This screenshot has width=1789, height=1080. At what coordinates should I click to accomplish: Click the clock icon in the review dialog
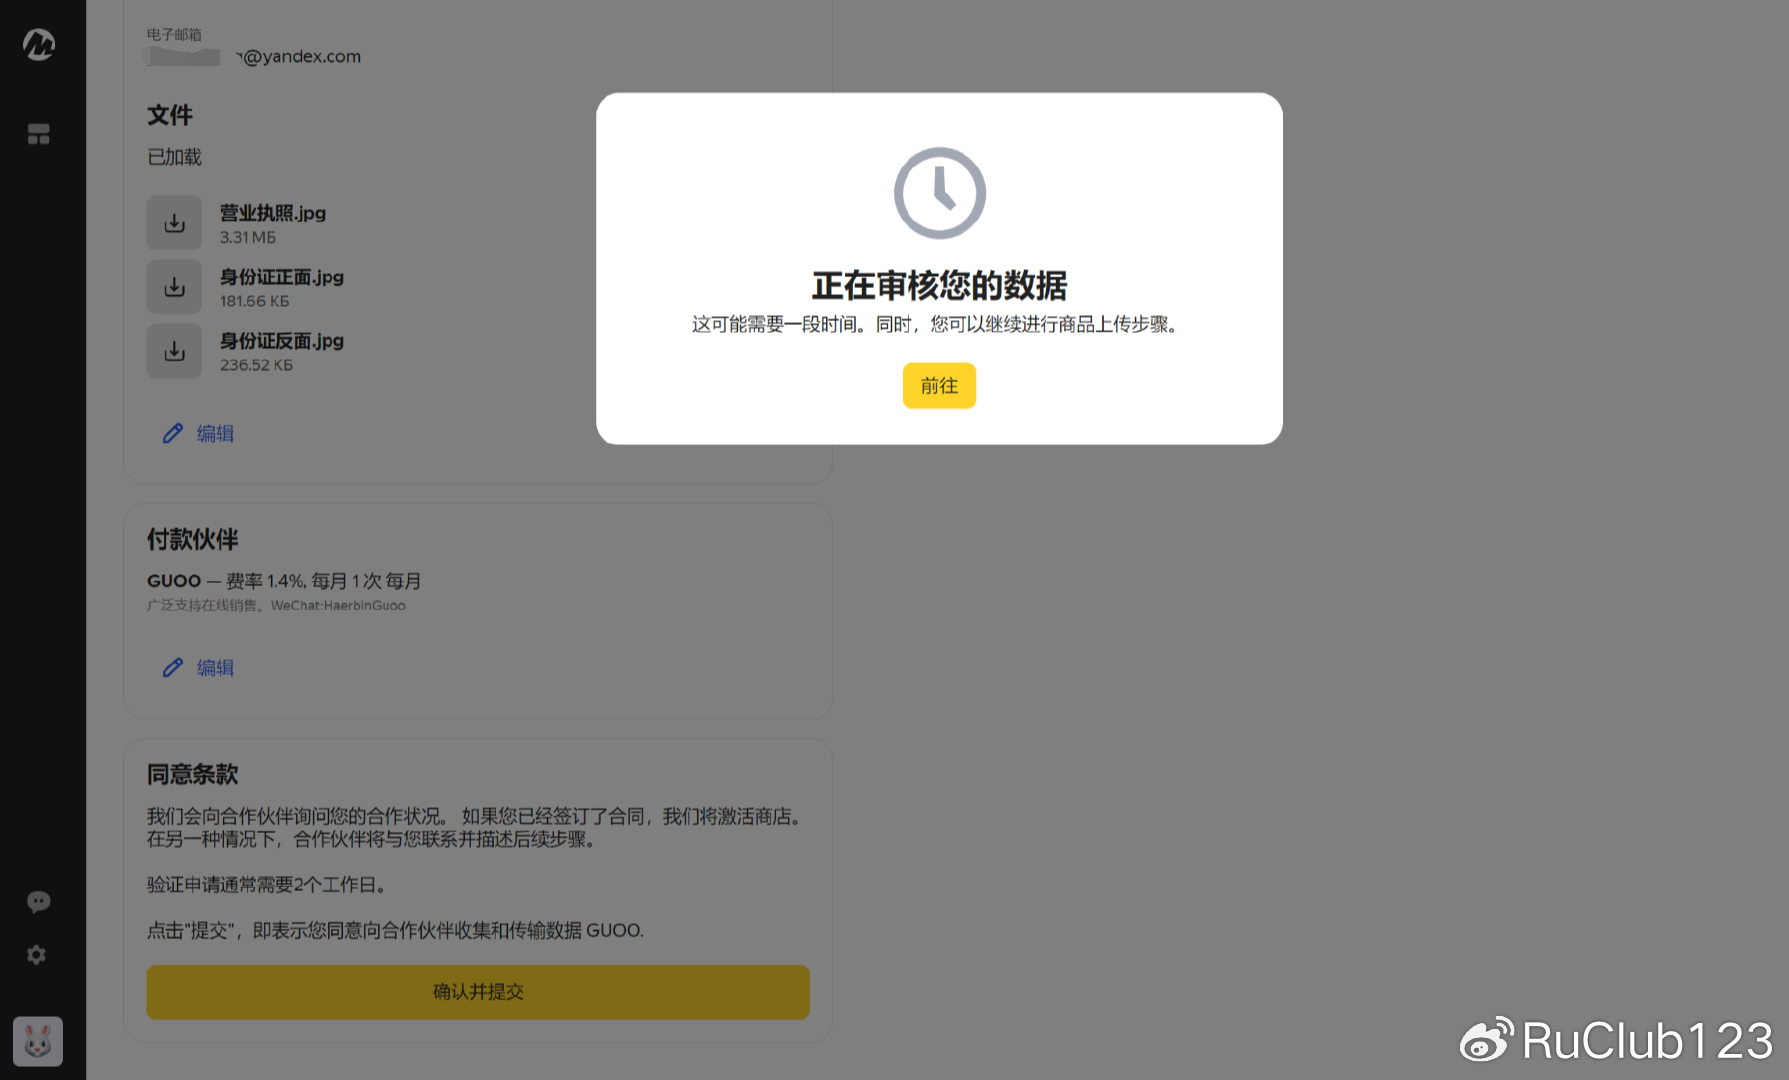[939, 193]
